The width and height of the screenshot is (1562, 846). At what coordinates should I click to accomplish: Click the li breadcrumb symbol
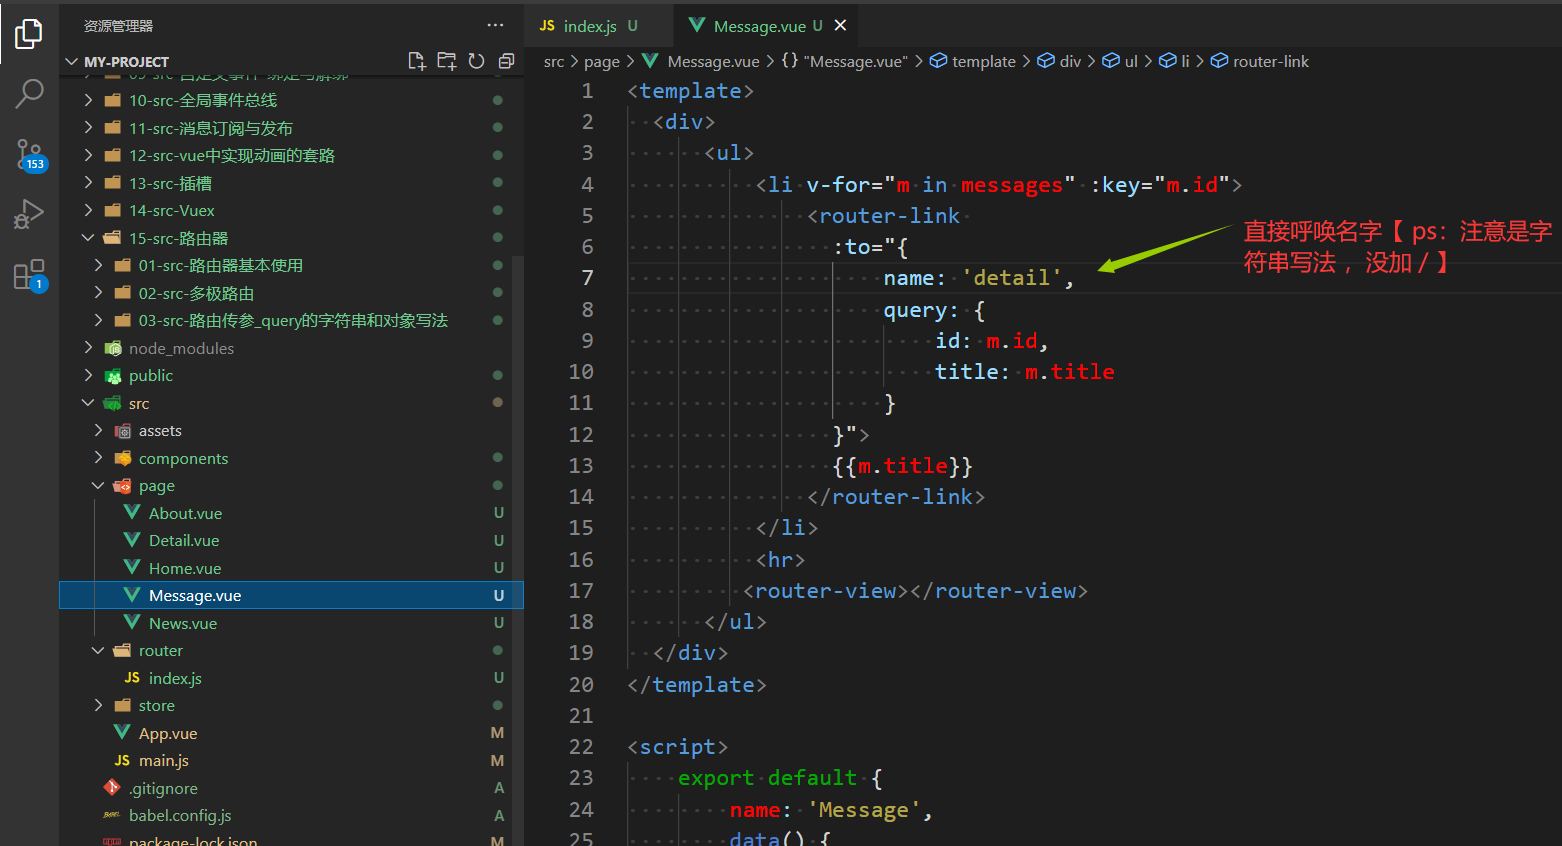pyautogui.click(x=1174, y=61)
